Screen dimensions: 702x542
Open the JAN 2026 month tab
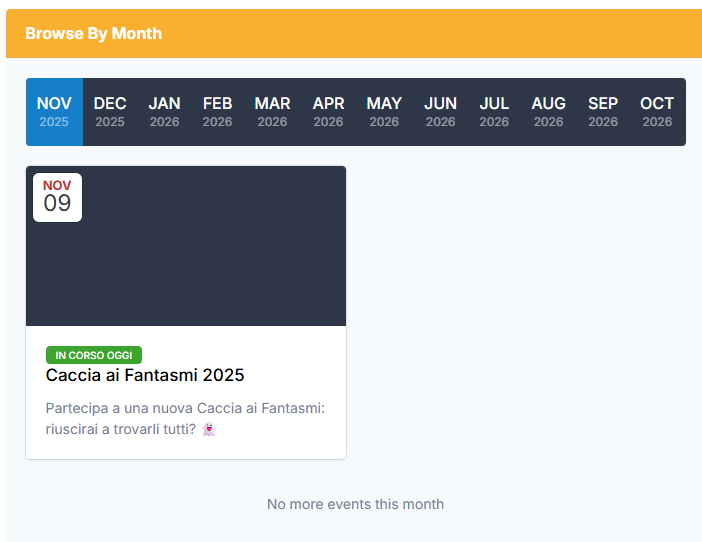pyautogui.click(x=164, y=112)
